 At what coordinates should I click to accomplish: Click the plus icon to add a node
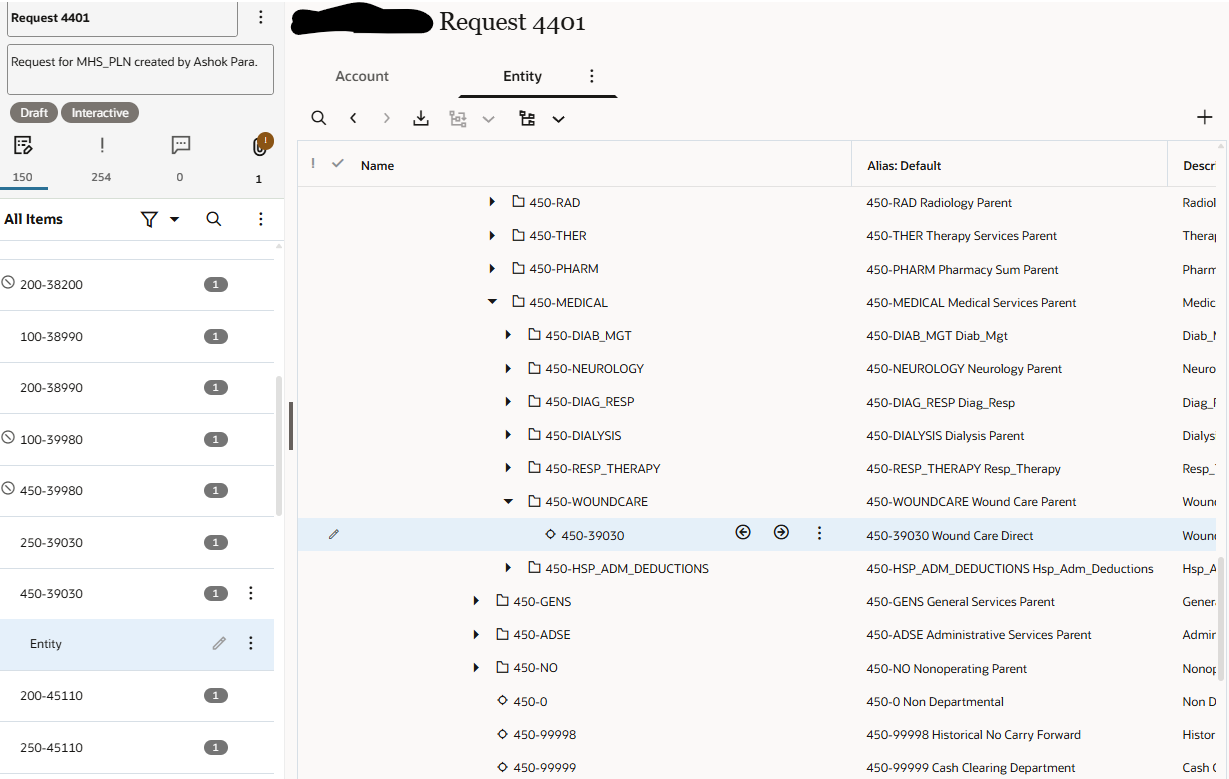1205,117
